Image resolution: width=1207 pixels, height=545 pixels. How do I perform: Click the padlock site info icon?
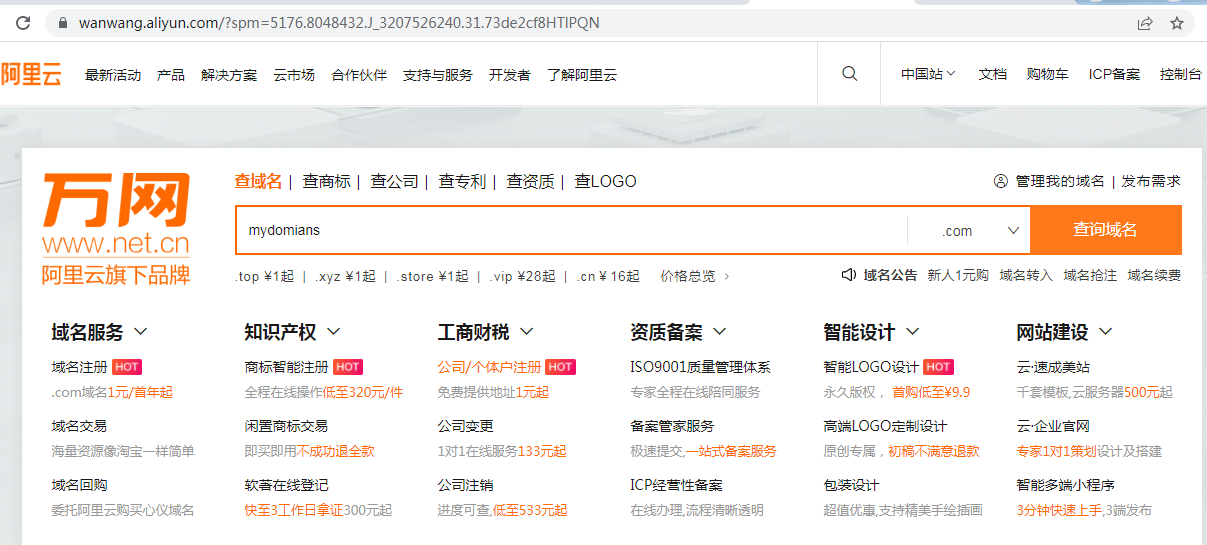click(x=63, y=22)
